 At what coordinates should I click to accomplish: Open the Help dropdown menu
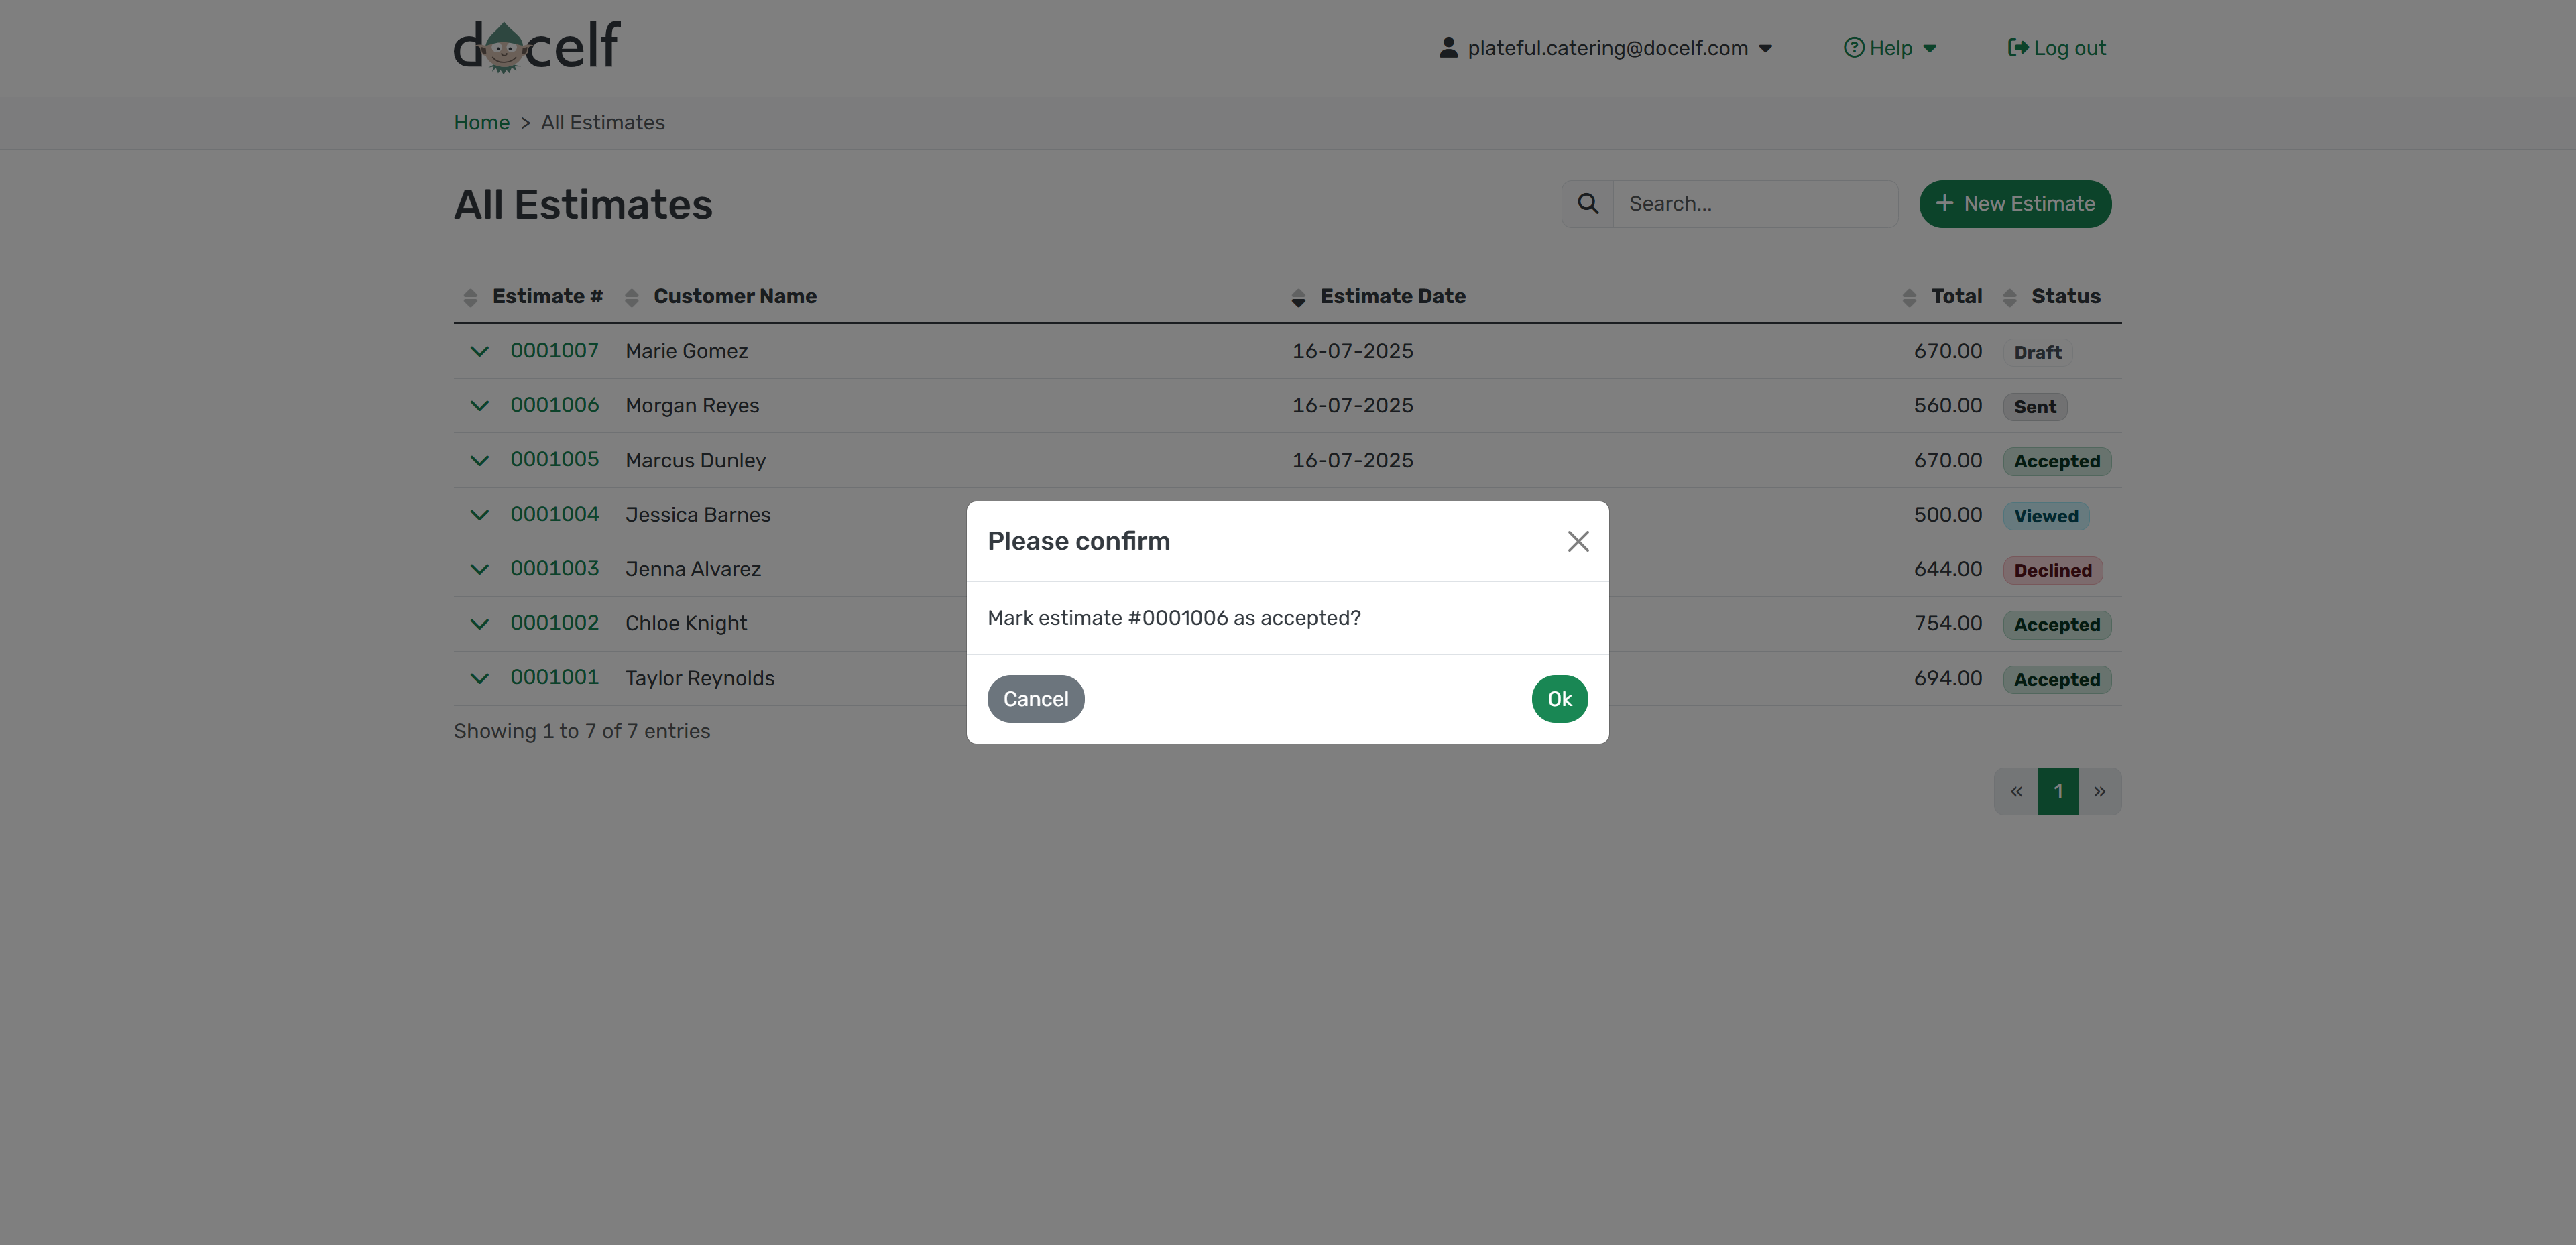[1890, 48]
